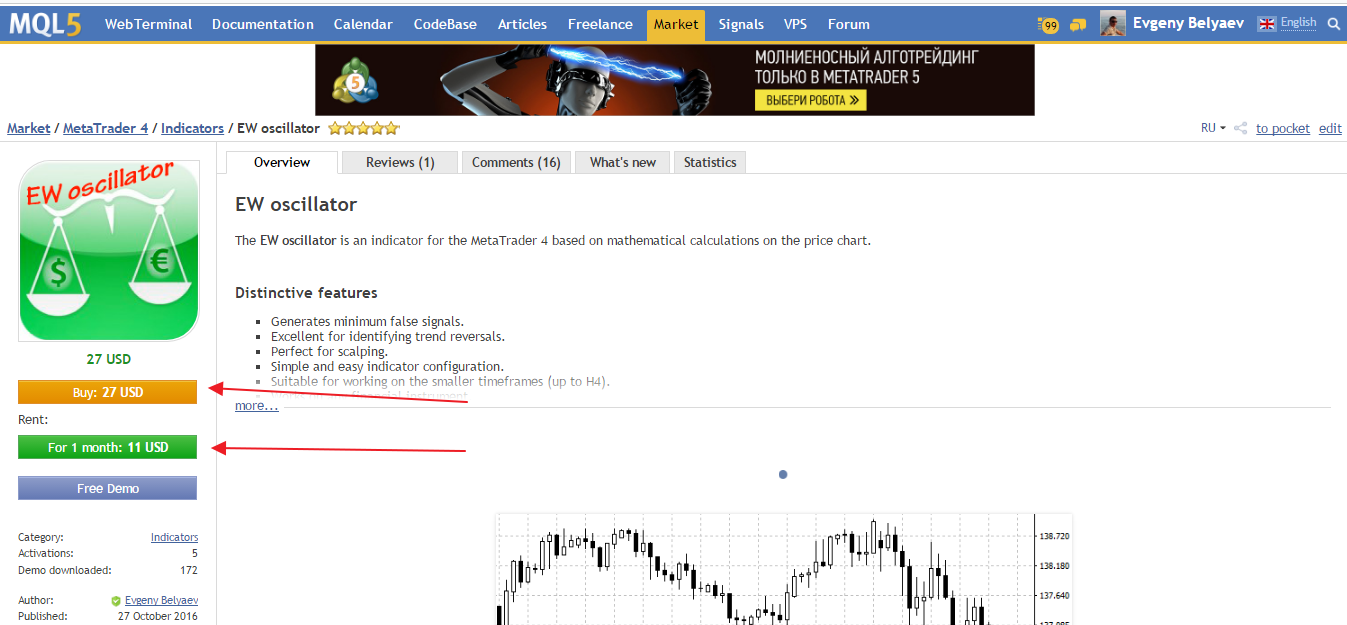Screen dimensions: 1347x625
Task: Open Documentation menu item
Action: point(263,24)
